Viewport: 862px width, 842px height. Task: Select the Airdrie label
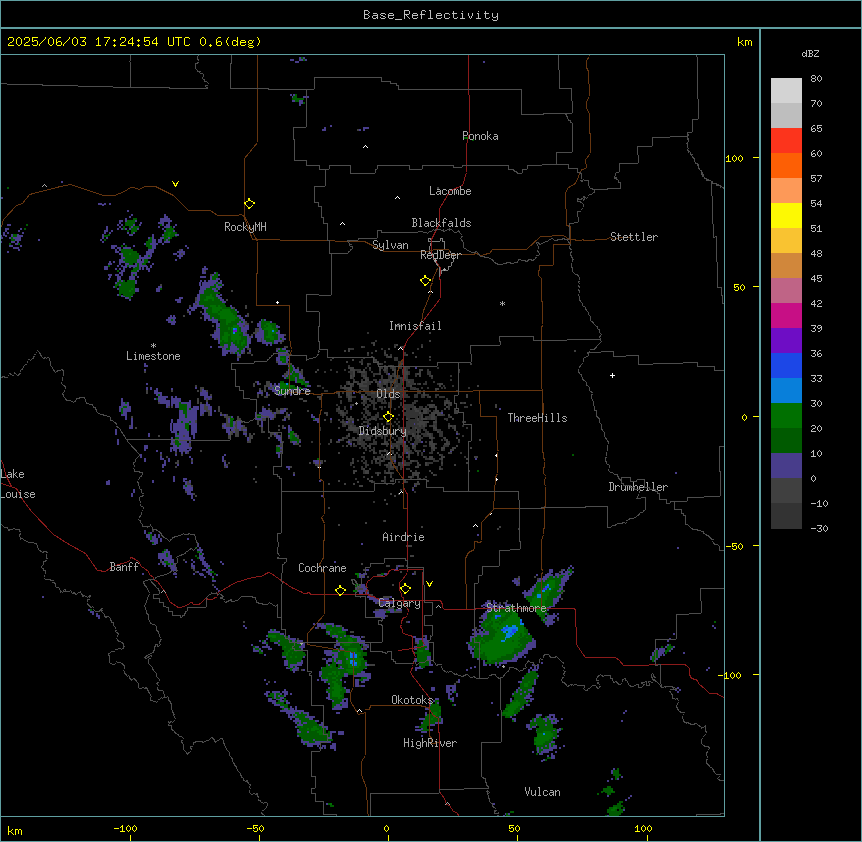click(x=403, y=537)
